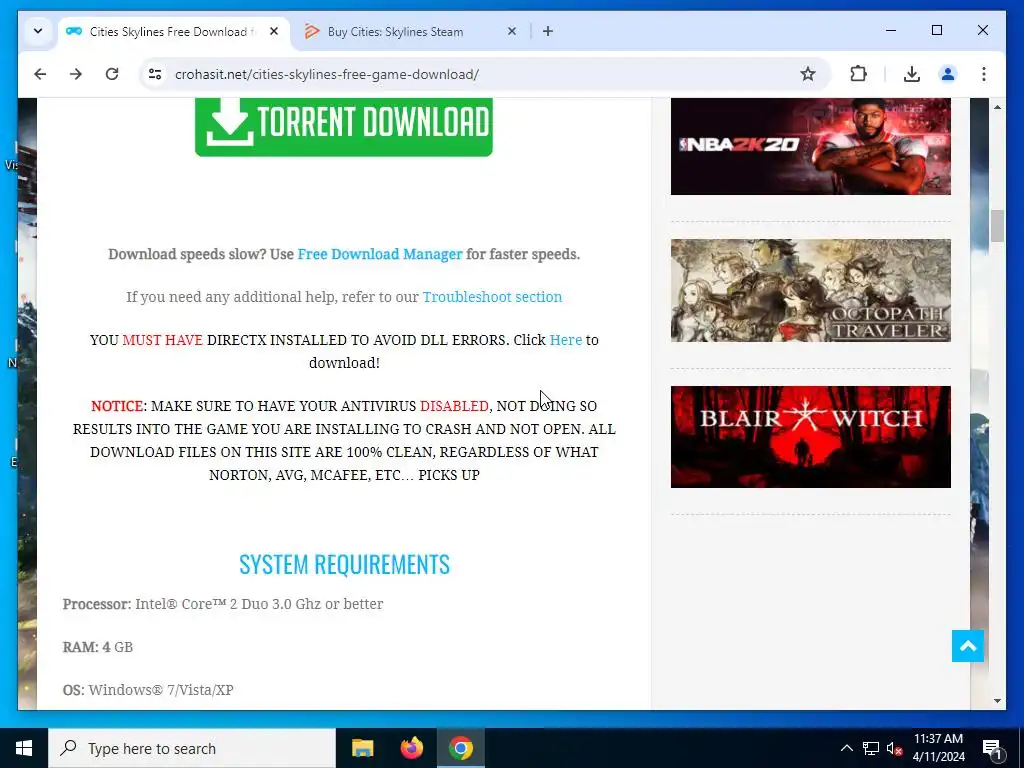Click the DirectX 'Here' download link
The image size is (1024, 768).
pos(566,340)
